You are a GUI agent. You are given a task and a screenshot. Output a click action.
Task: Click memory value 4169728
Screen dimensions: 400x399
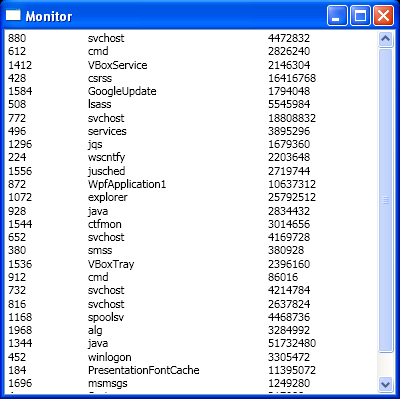289,237
